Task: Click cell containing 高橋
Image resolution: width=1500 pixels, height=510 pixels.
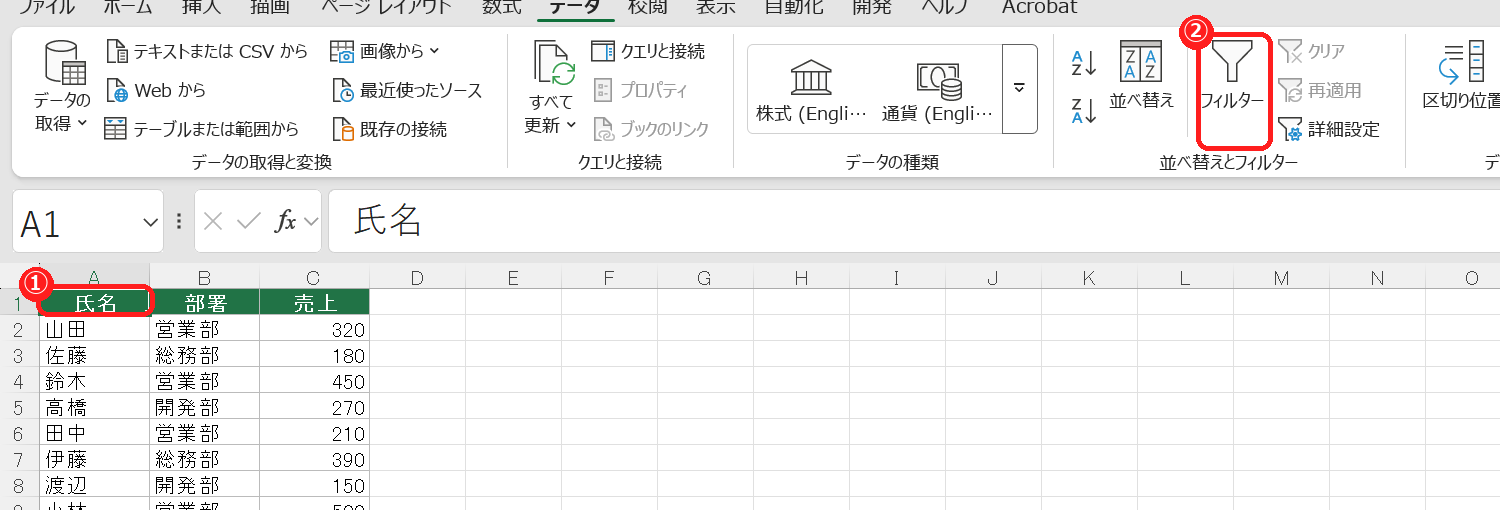Action: [x=95, y=407]
